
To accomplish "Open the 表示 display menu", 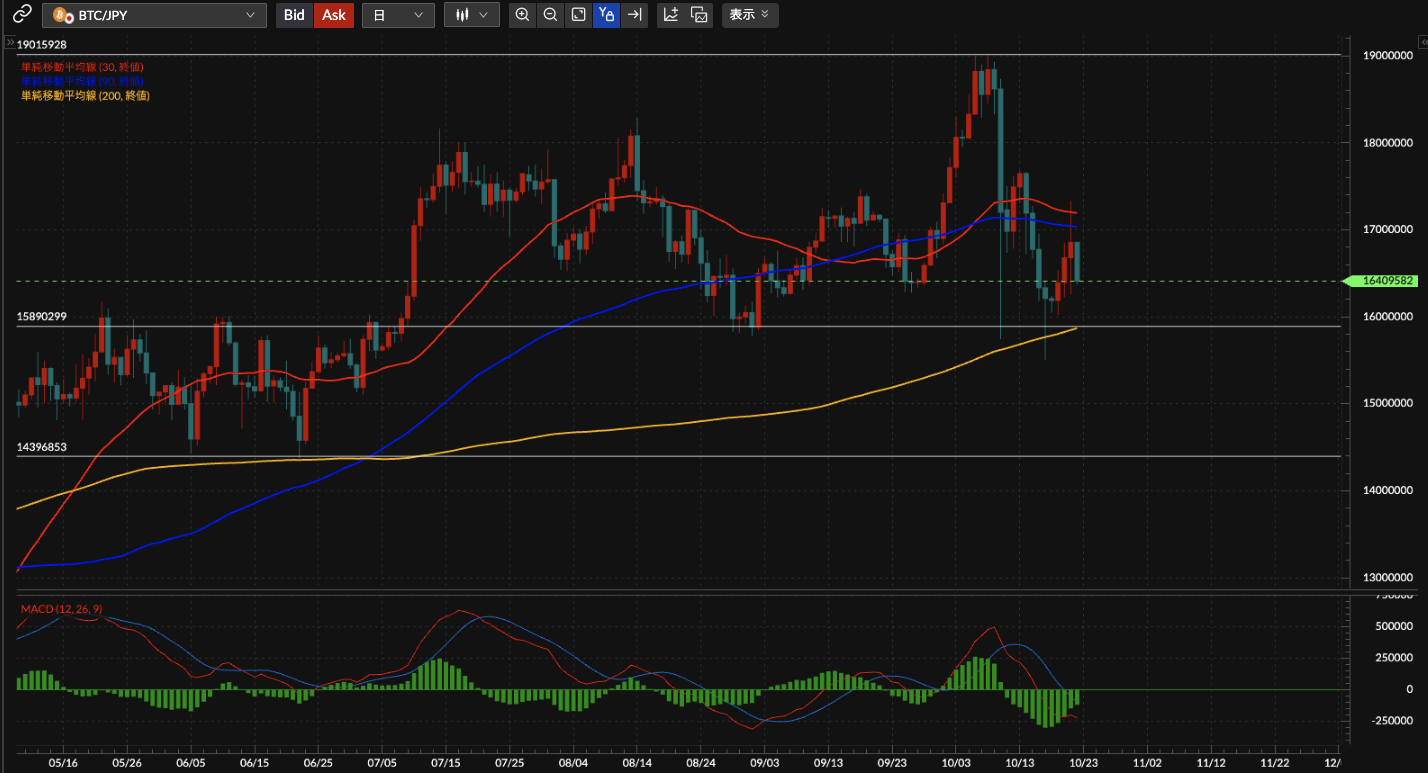I will tap(749, 15).
